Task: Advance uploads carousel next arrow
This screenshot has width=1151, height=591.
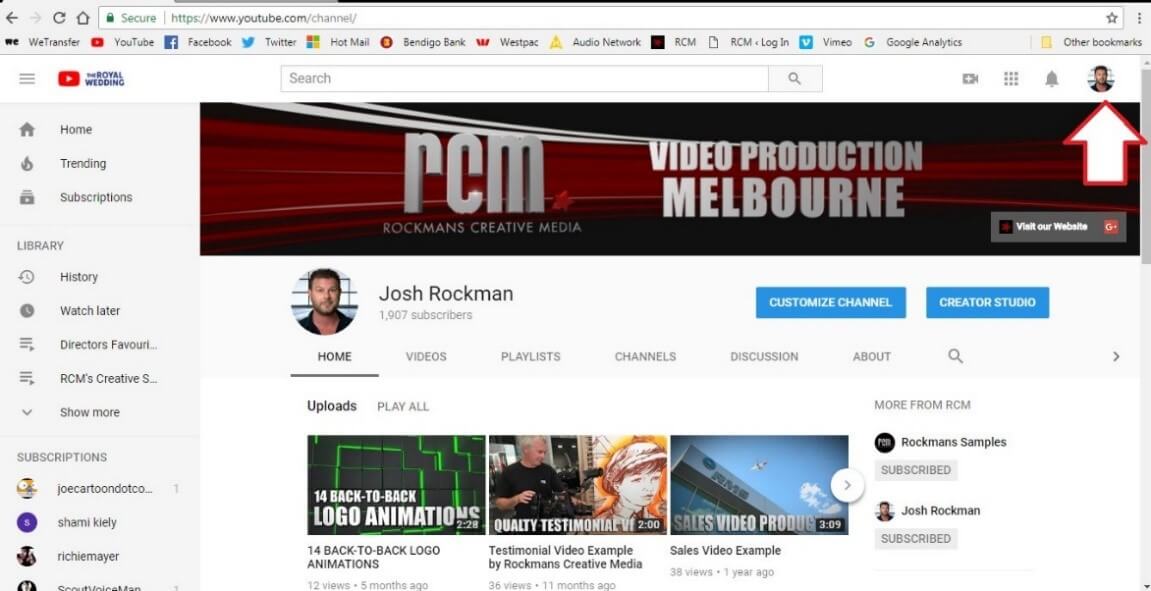Action: tap(848, 485)
